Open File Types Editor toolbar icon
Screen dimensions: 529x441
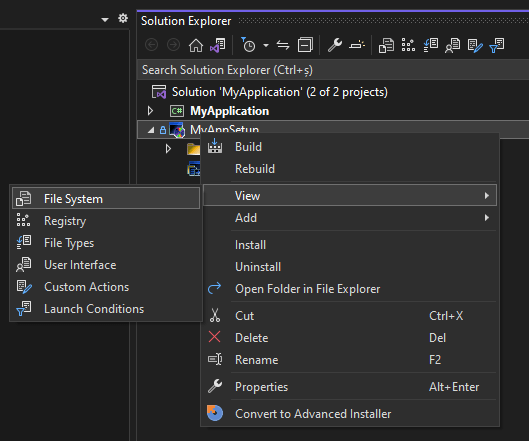point(431,45)
